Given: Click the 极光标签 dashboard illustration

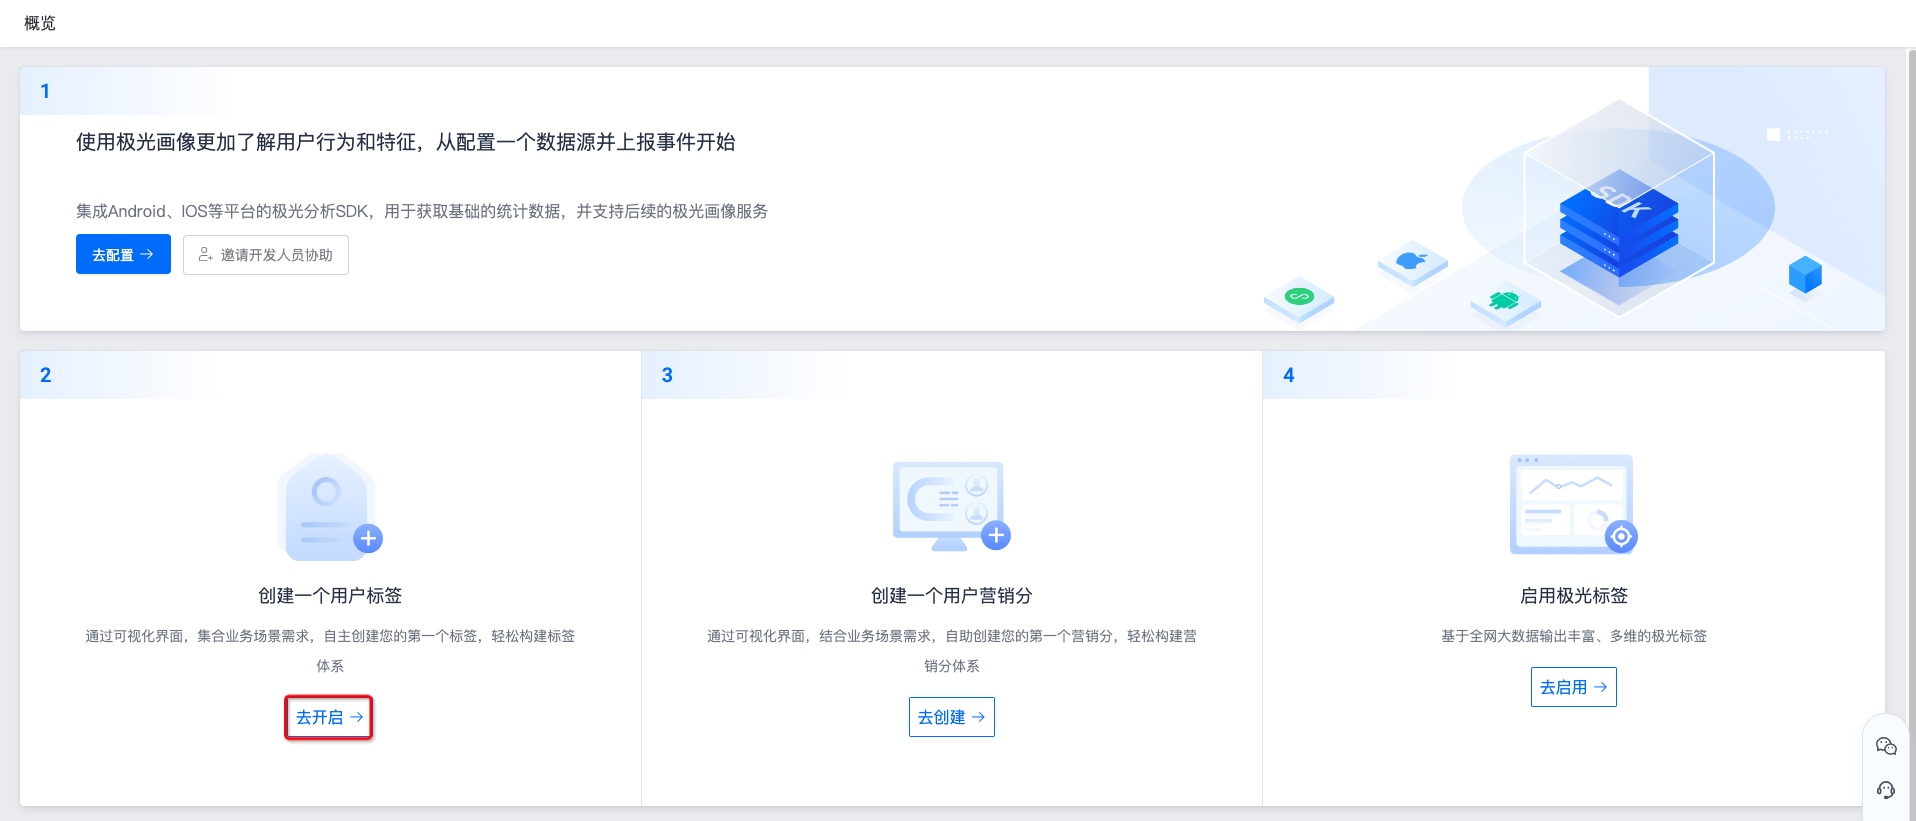Looking at the screenshot, I should point(1574,504).
